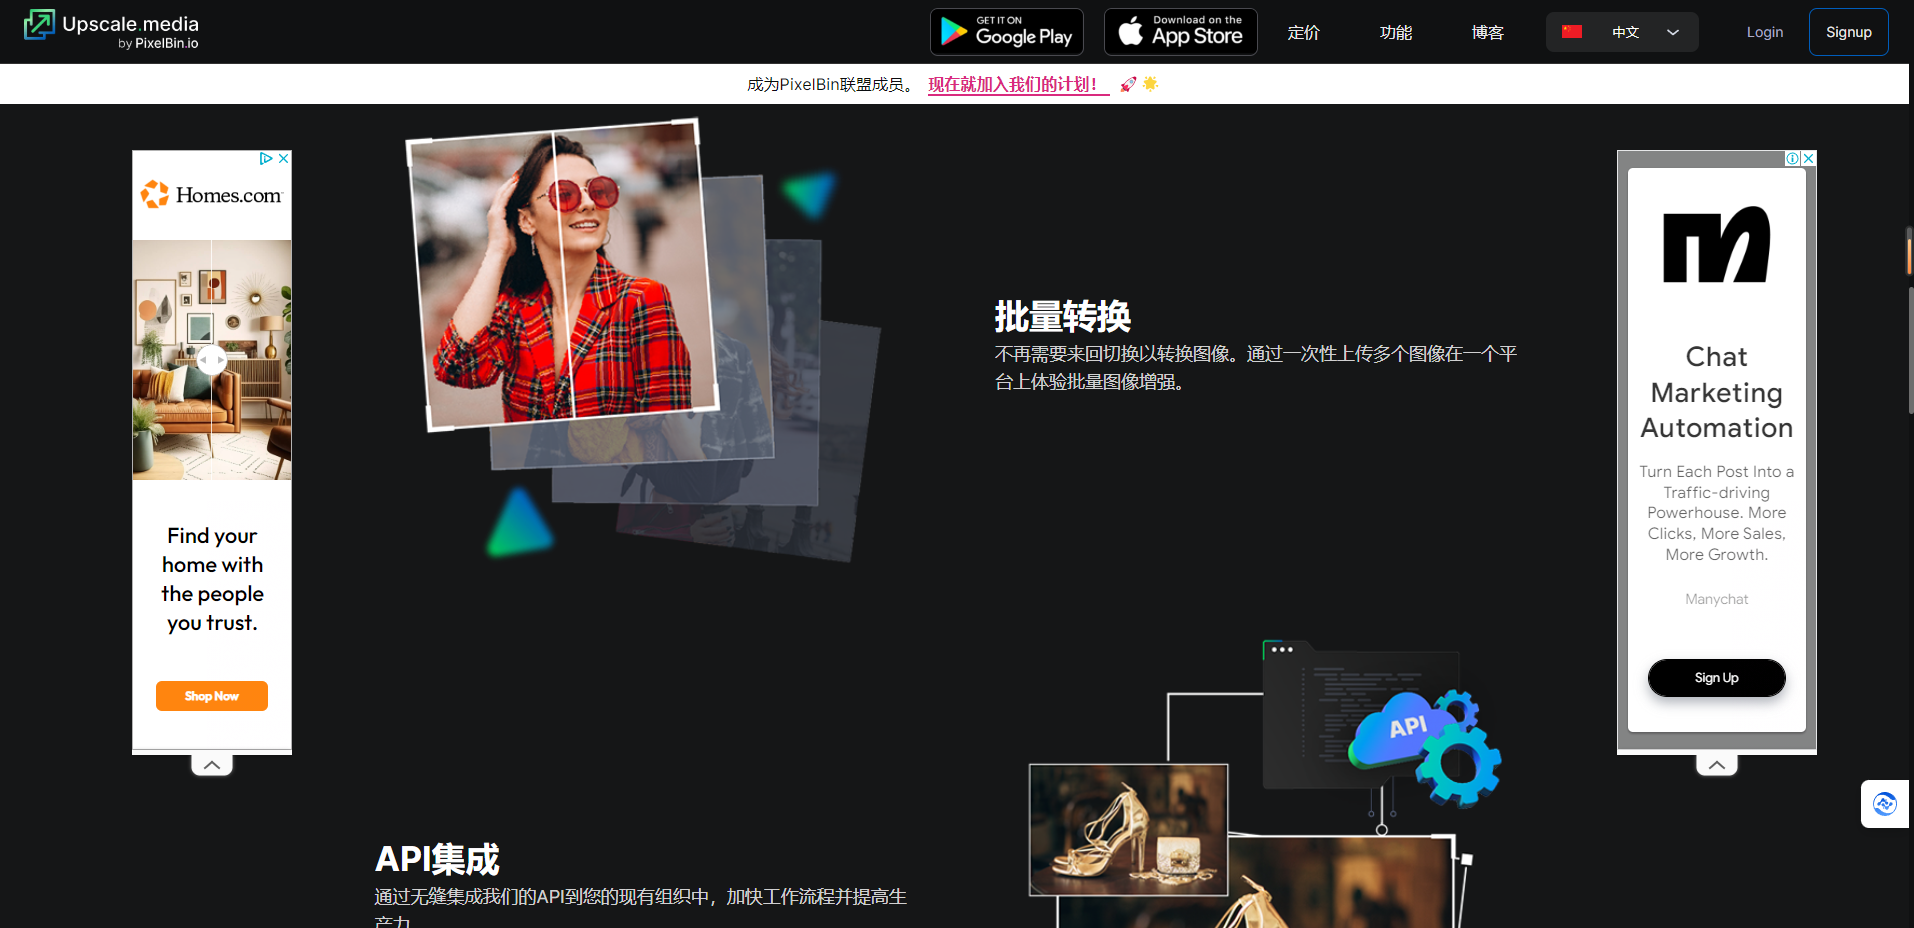Open the 现在就加入我们的计划 link
The image size is (1914, 928).
[x=1012, y=85]
